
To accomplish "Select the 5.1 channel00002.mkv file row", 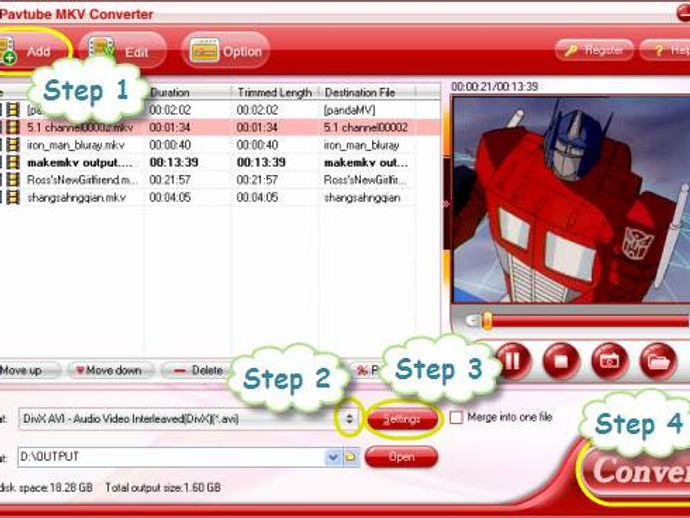I will [220, 127].
